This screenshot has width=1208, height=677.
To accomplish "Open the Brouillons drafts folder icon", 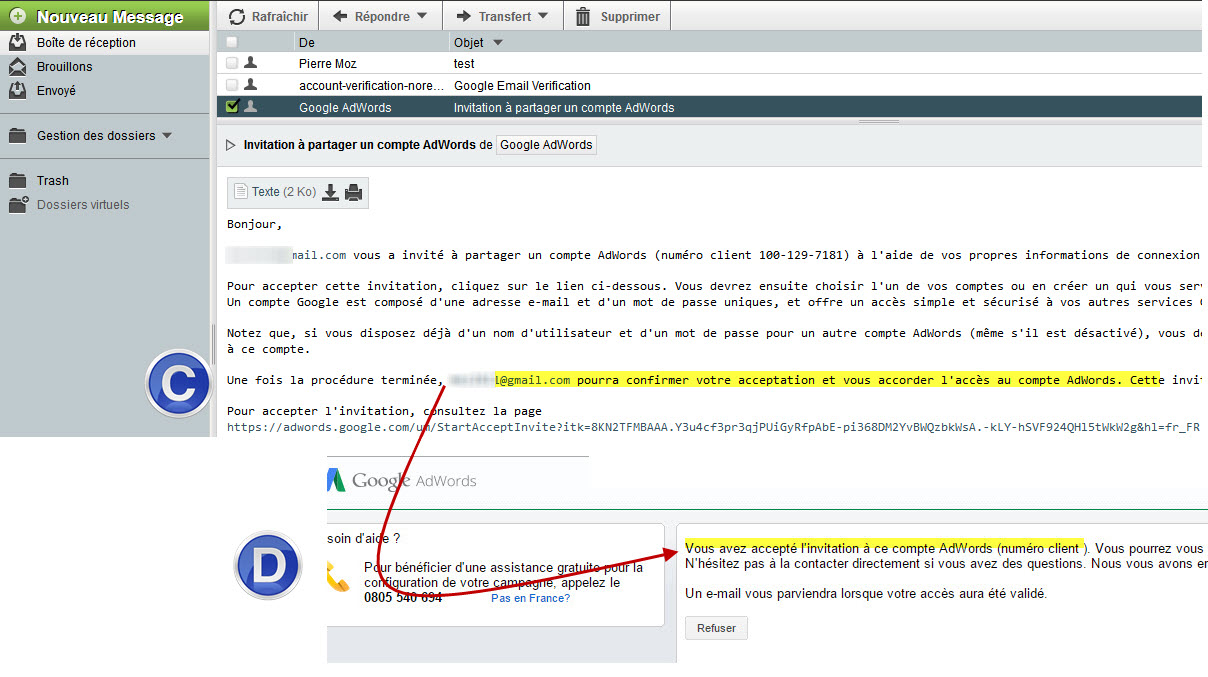I will tap(17, 67).
